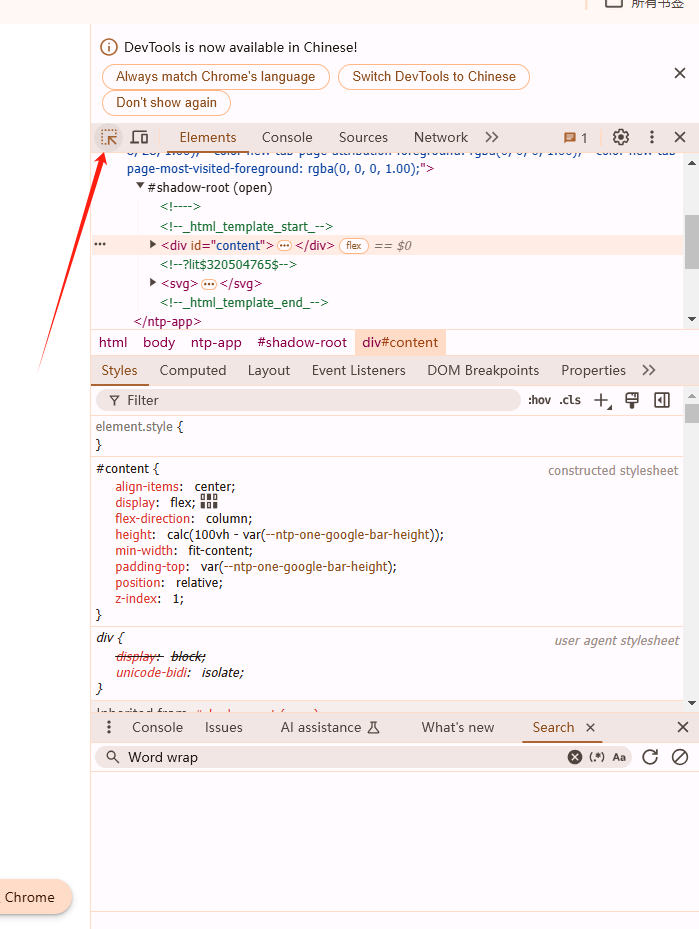Enable match case Aa option
699x929 pixels.
pyautogui.click(x=619, y=757)
